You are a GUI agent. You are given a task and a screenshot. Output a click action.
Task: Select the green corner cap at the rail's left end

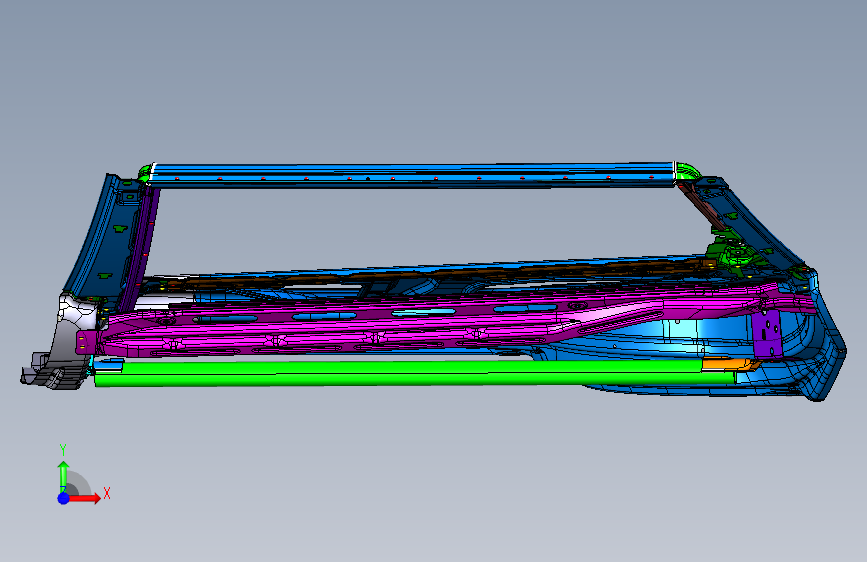pyautogui.click(x=146, y=172)
